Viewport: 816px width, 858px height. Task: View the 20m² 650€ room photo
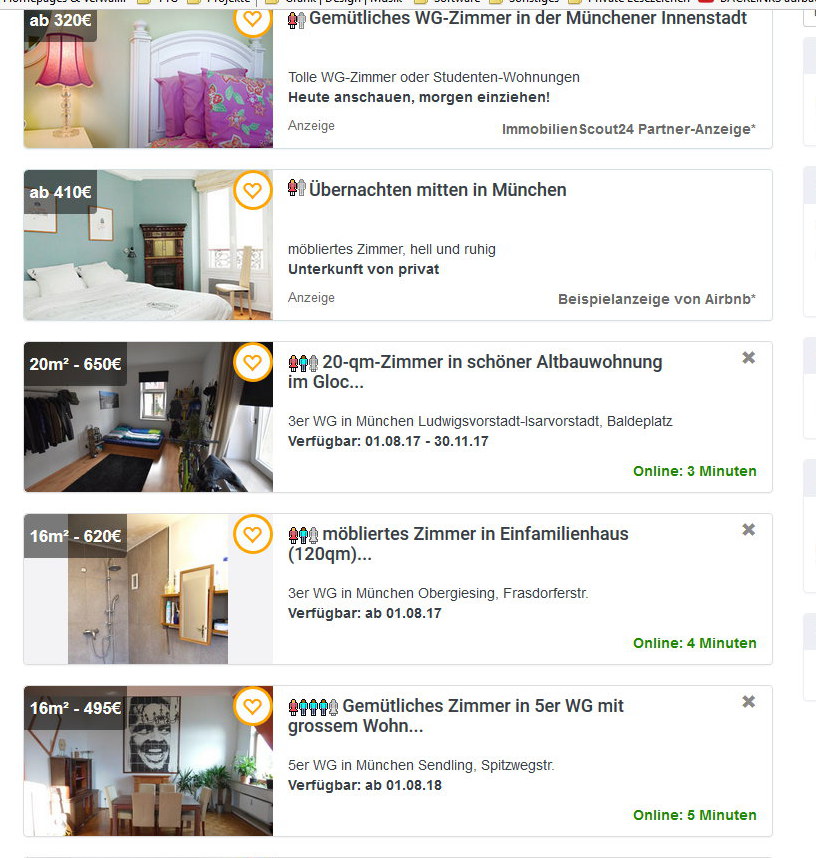coord(148,417)
